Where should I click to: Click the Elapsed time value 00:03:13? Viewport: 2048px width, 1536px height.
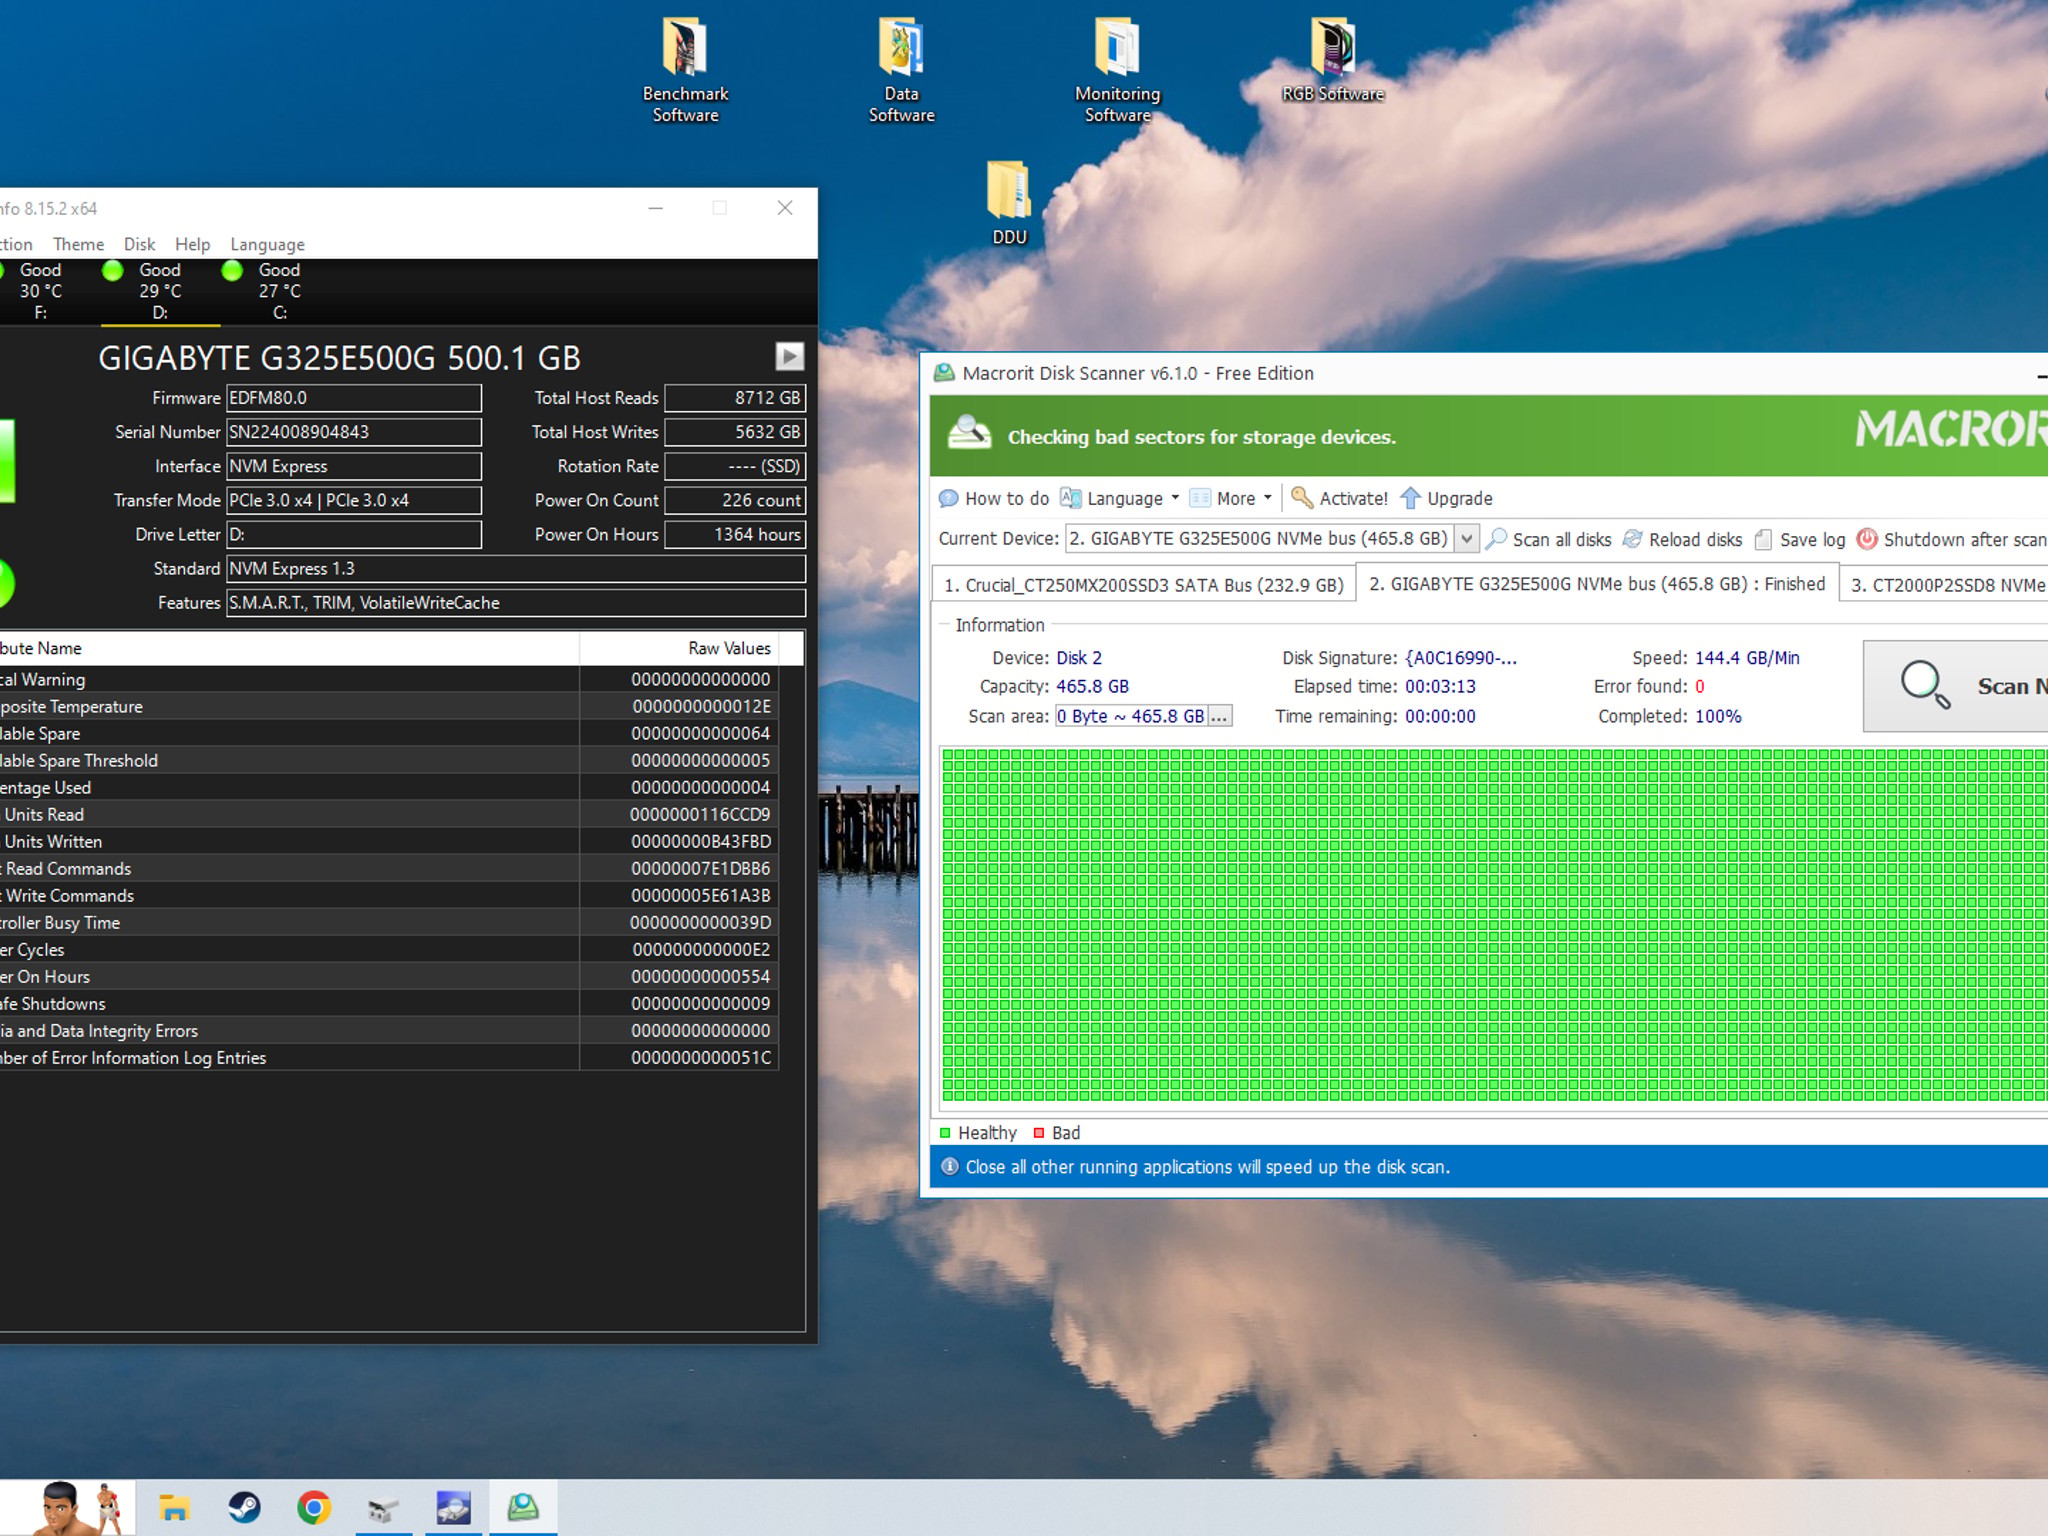coord(1440,686)
